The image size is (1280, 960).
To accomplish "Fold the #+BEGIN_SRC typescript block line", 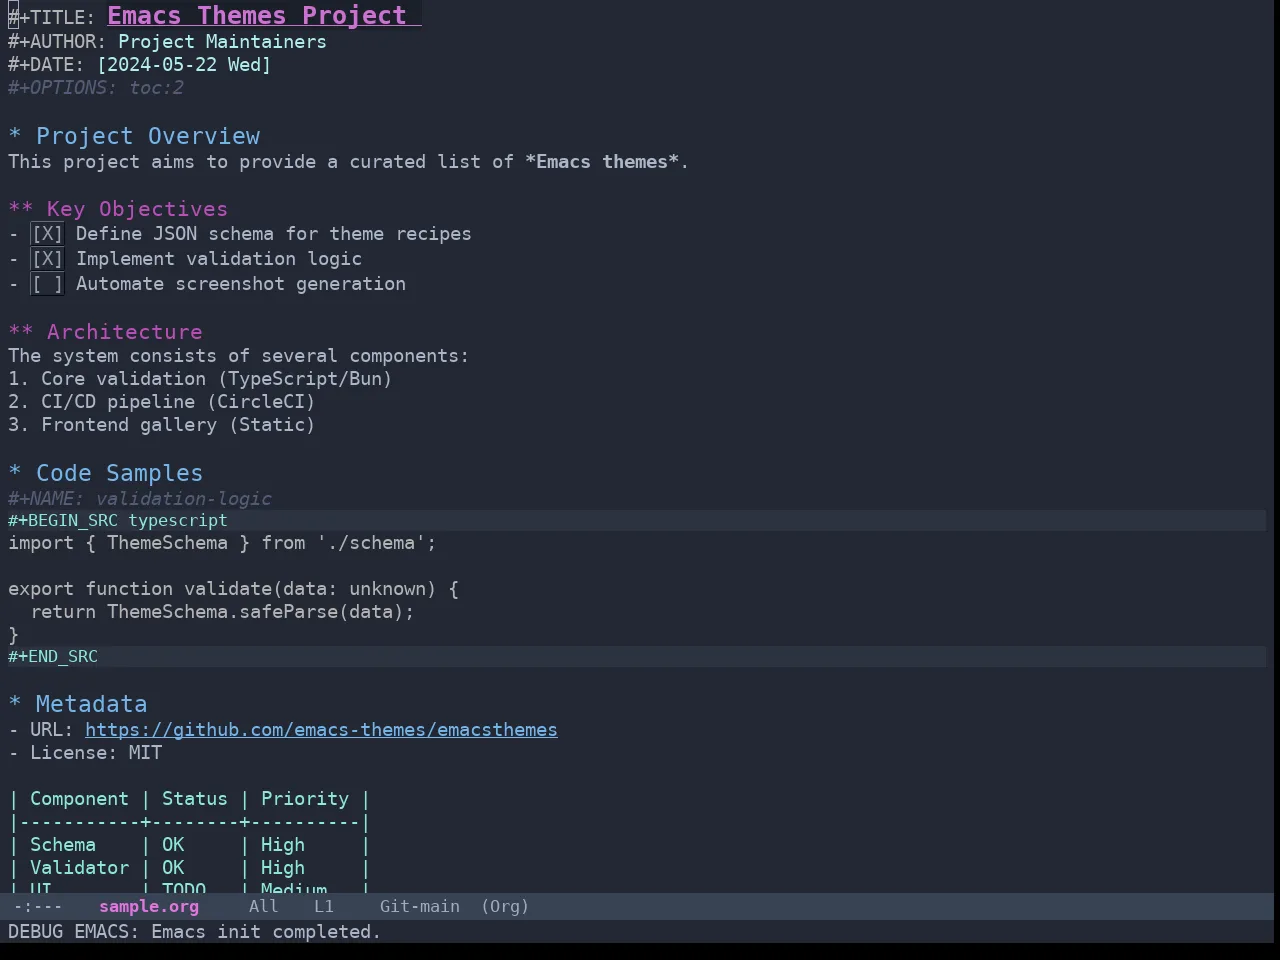I will 637,520.
